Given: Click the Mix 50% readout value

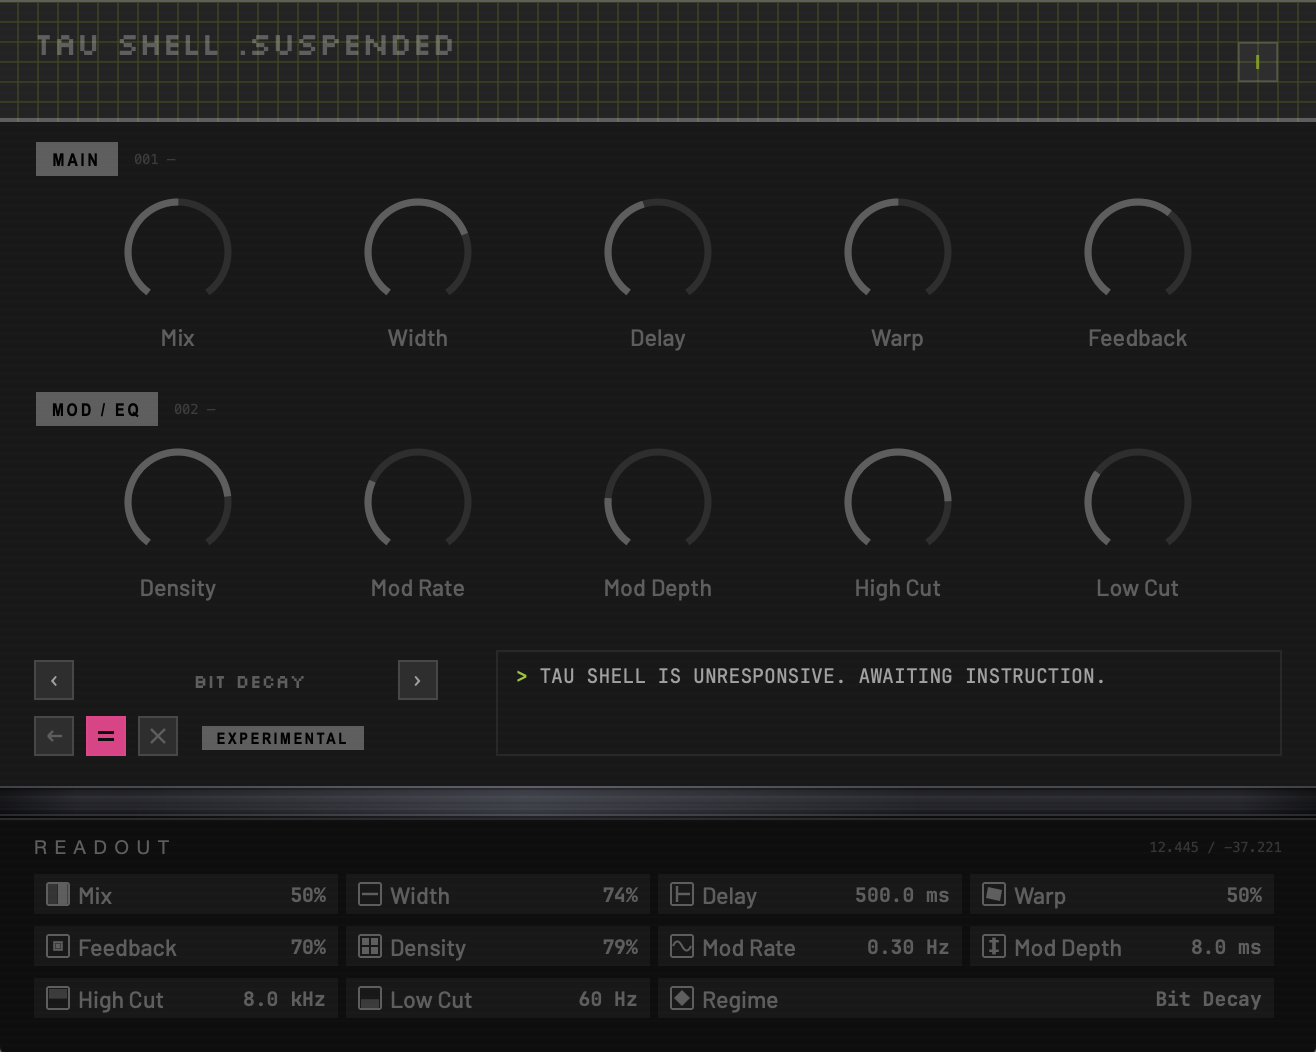Looking at the screenshot, I should click(308, 895).
